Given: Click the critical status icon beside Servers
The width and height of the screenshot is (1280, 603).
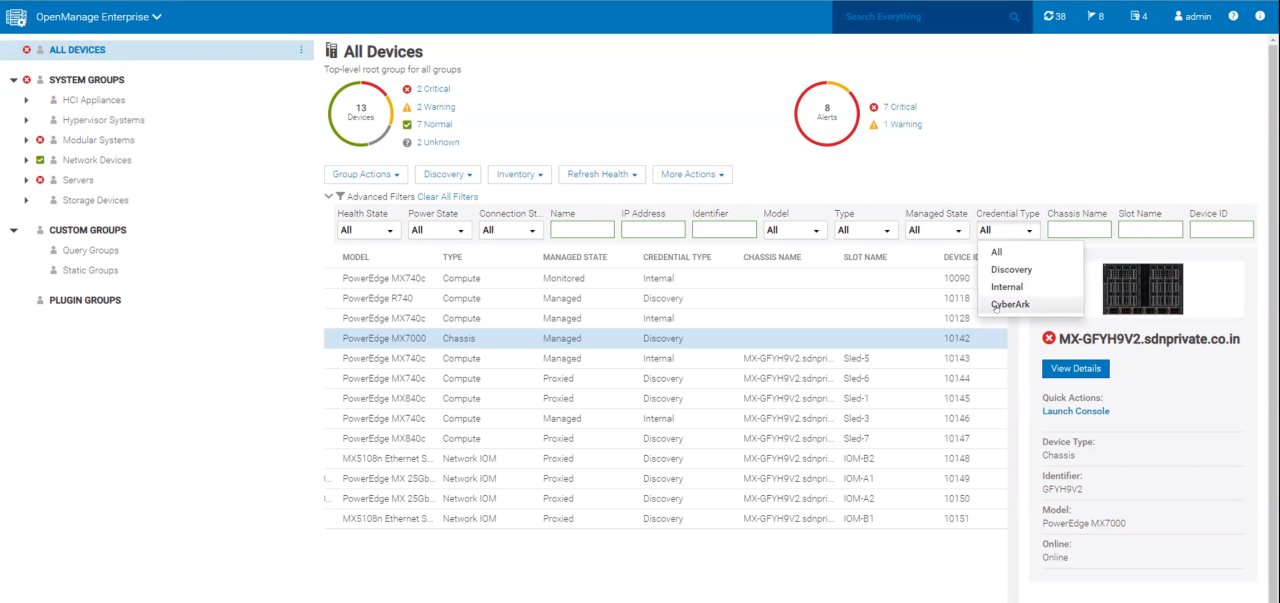Looking at the screenshot, I should coord(40,180).
